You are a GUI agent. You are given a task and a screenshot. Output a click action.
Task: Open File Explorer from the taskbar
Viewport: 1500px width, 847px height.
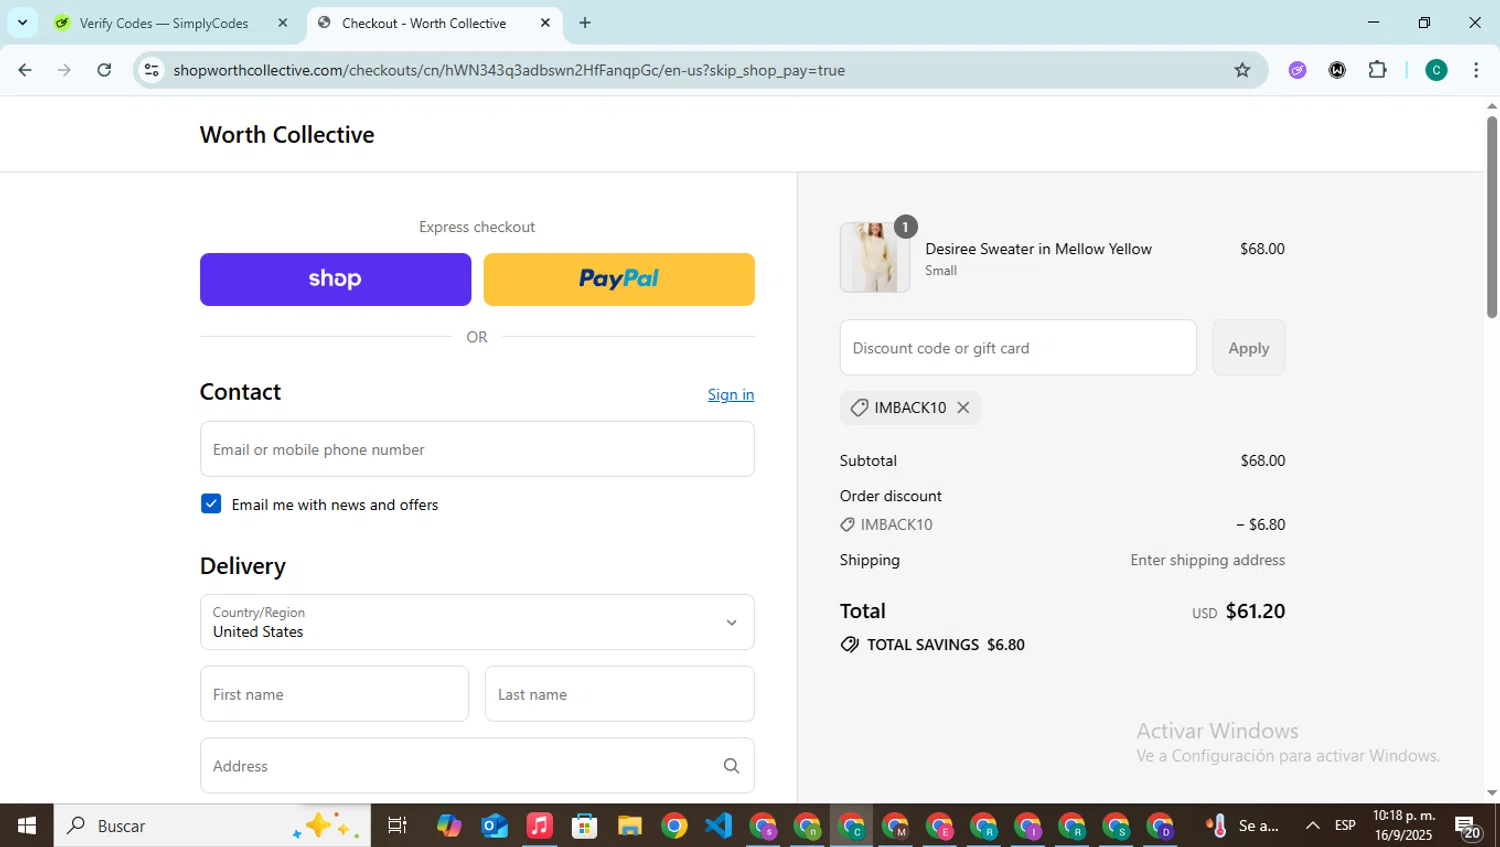pyautogui.click(x=629, y=826)
